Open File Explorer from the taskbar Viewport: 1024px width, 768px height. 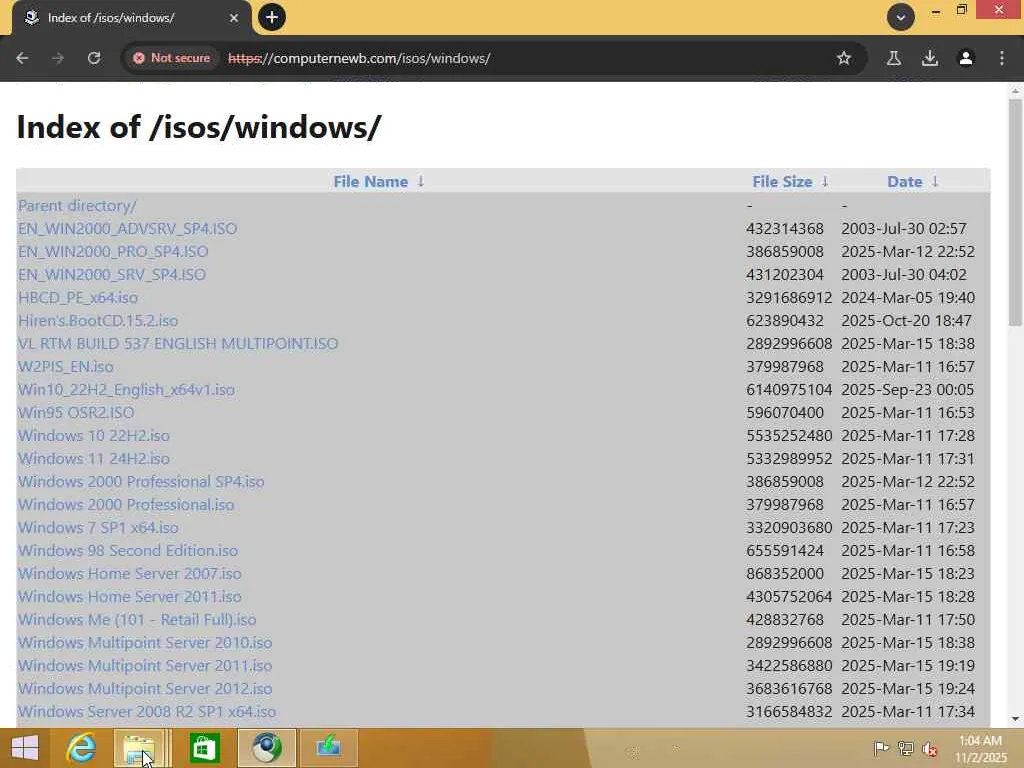[139, 748]
